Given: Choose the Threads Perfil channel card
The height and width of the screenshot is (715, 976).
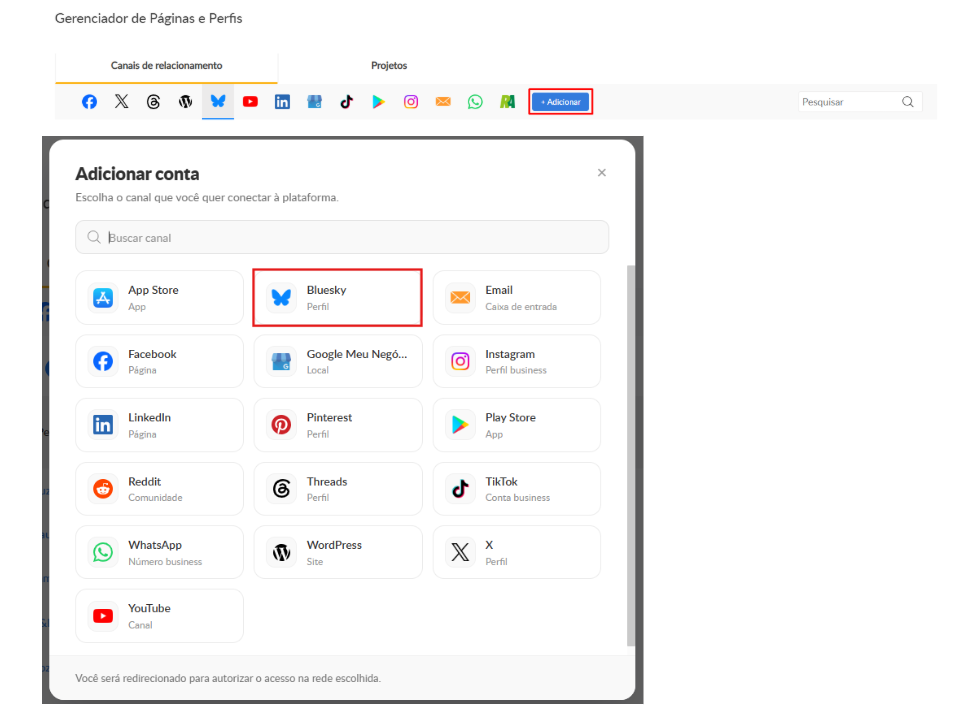Looking at the screenshot, I should 338,488.
